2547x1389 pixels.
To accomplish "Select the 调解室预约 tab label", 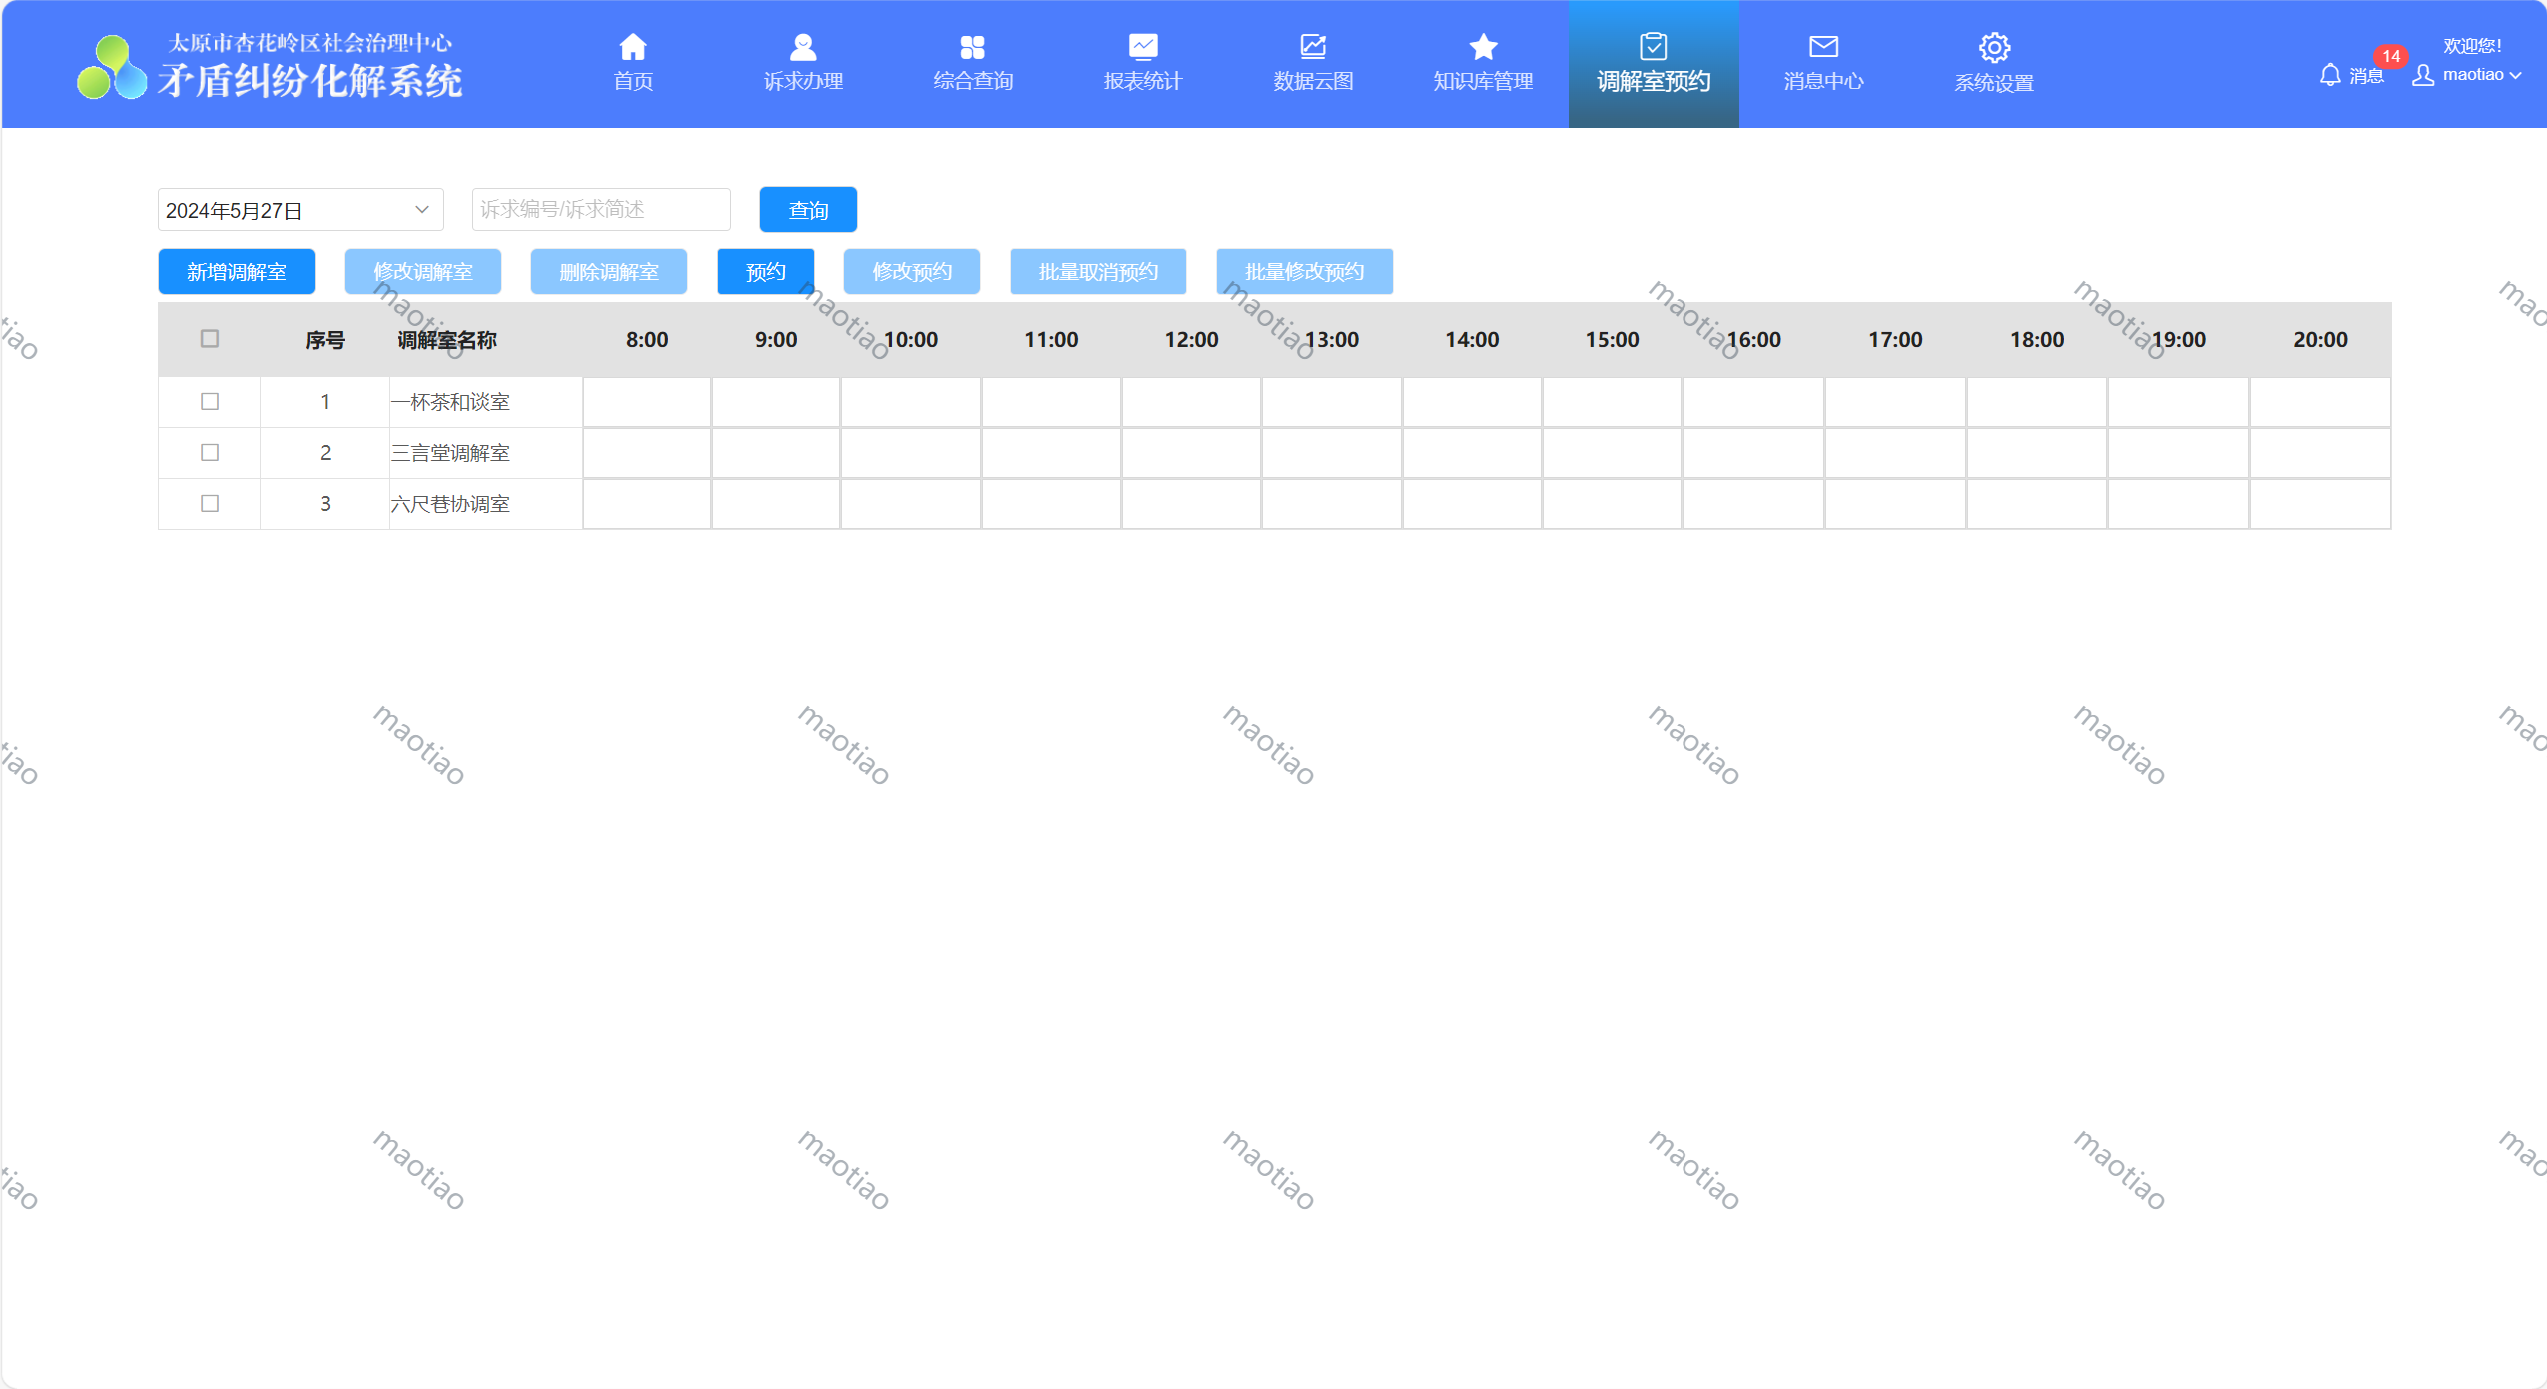I will tap(1653, 81).
